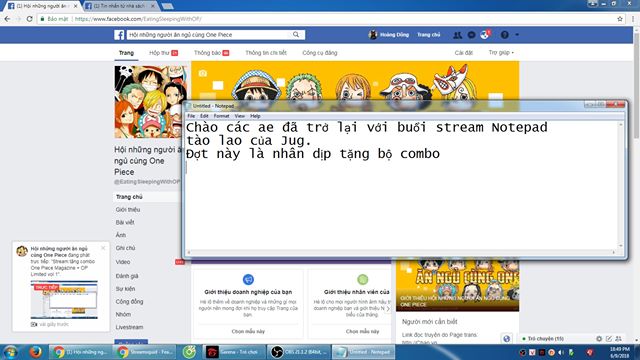Open Video in page sidebar
The width and height of the screenshot is (640, 360).
(x=123, y=262)
